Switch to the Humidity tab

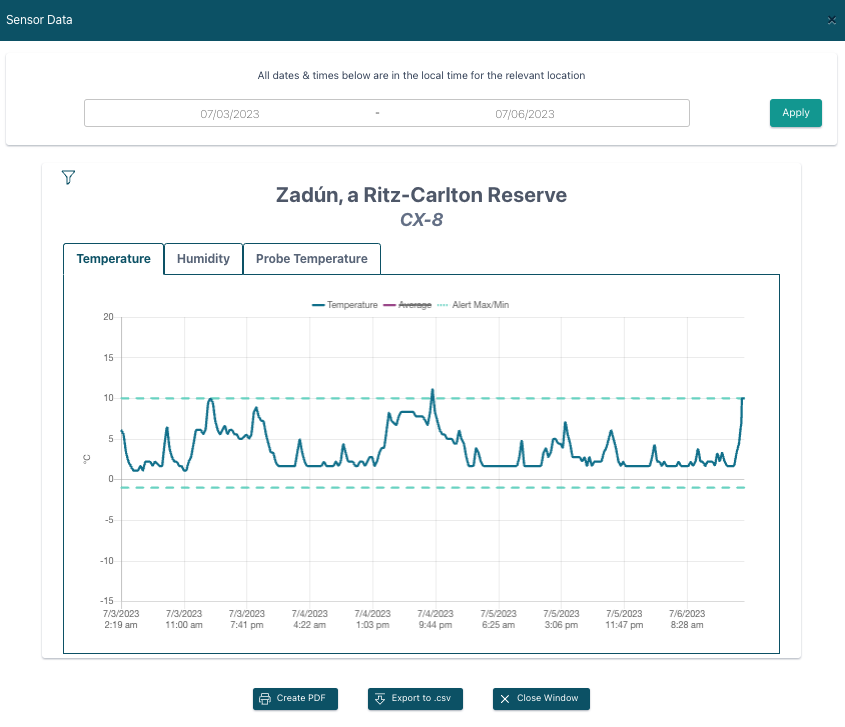tap(203, 258)
